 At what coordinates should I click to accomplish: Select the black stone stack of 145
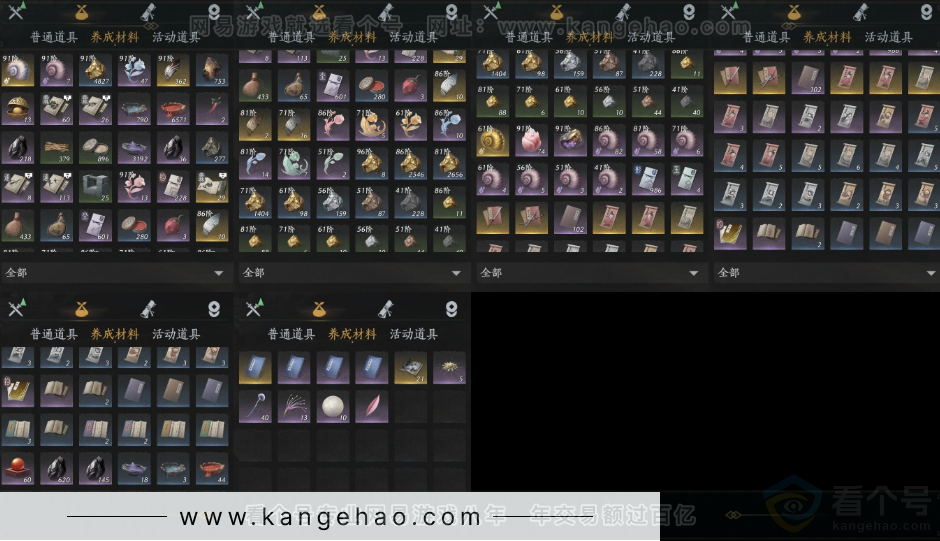(95, 468)
